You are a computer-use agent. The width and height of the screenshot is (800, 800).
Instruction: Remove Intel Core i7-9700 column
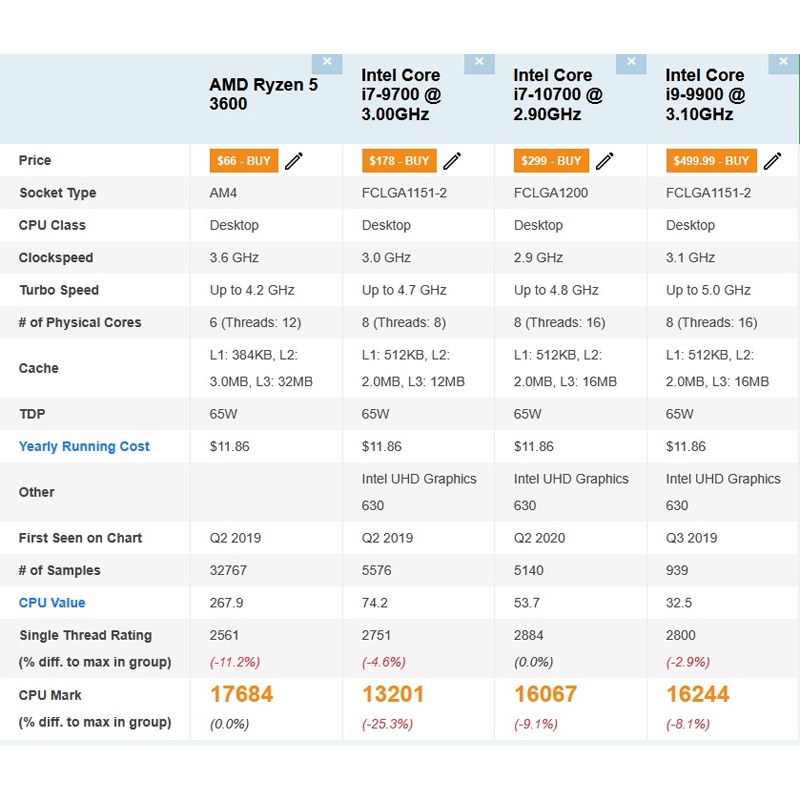click(478, 63)
